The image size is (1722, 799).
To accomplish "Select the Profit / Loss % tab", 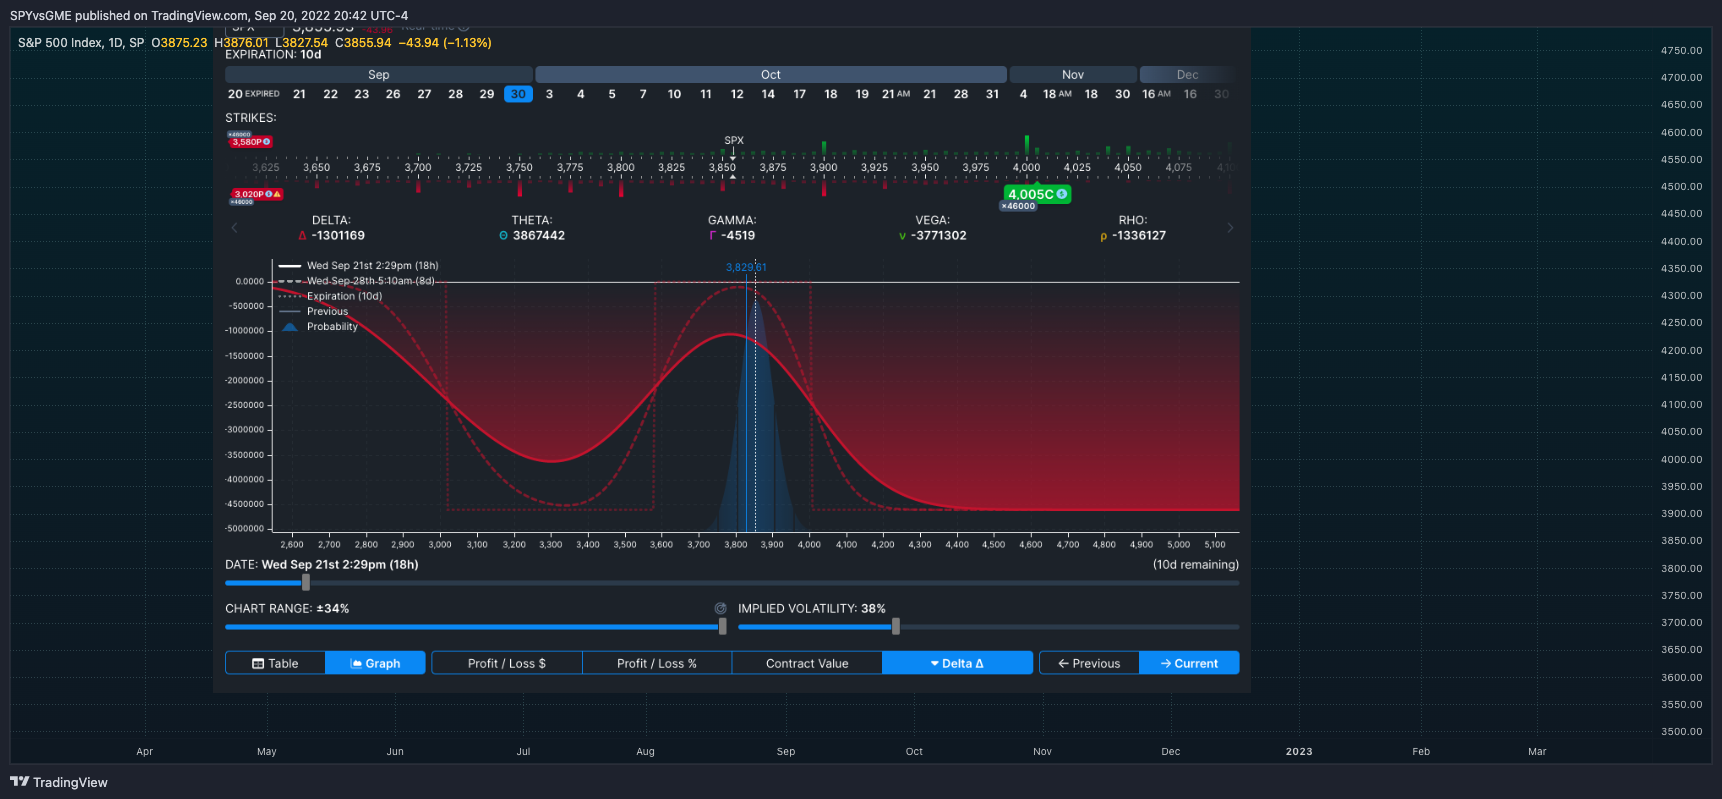I will click(x=657, y=663).
